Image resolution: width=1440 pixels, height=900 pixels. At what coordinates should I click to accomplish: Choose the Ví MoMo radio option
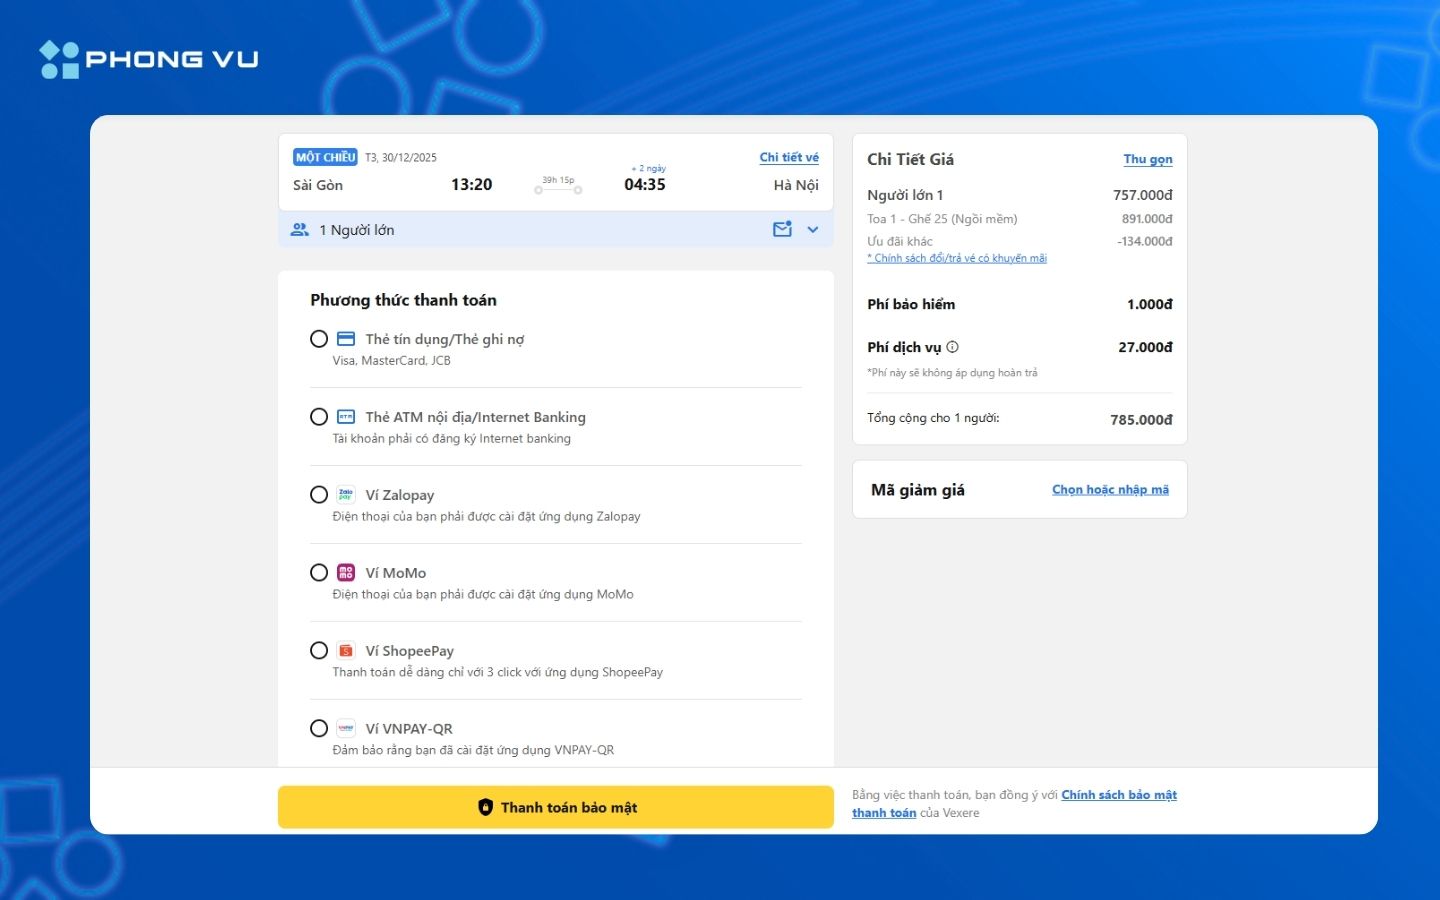319,573
